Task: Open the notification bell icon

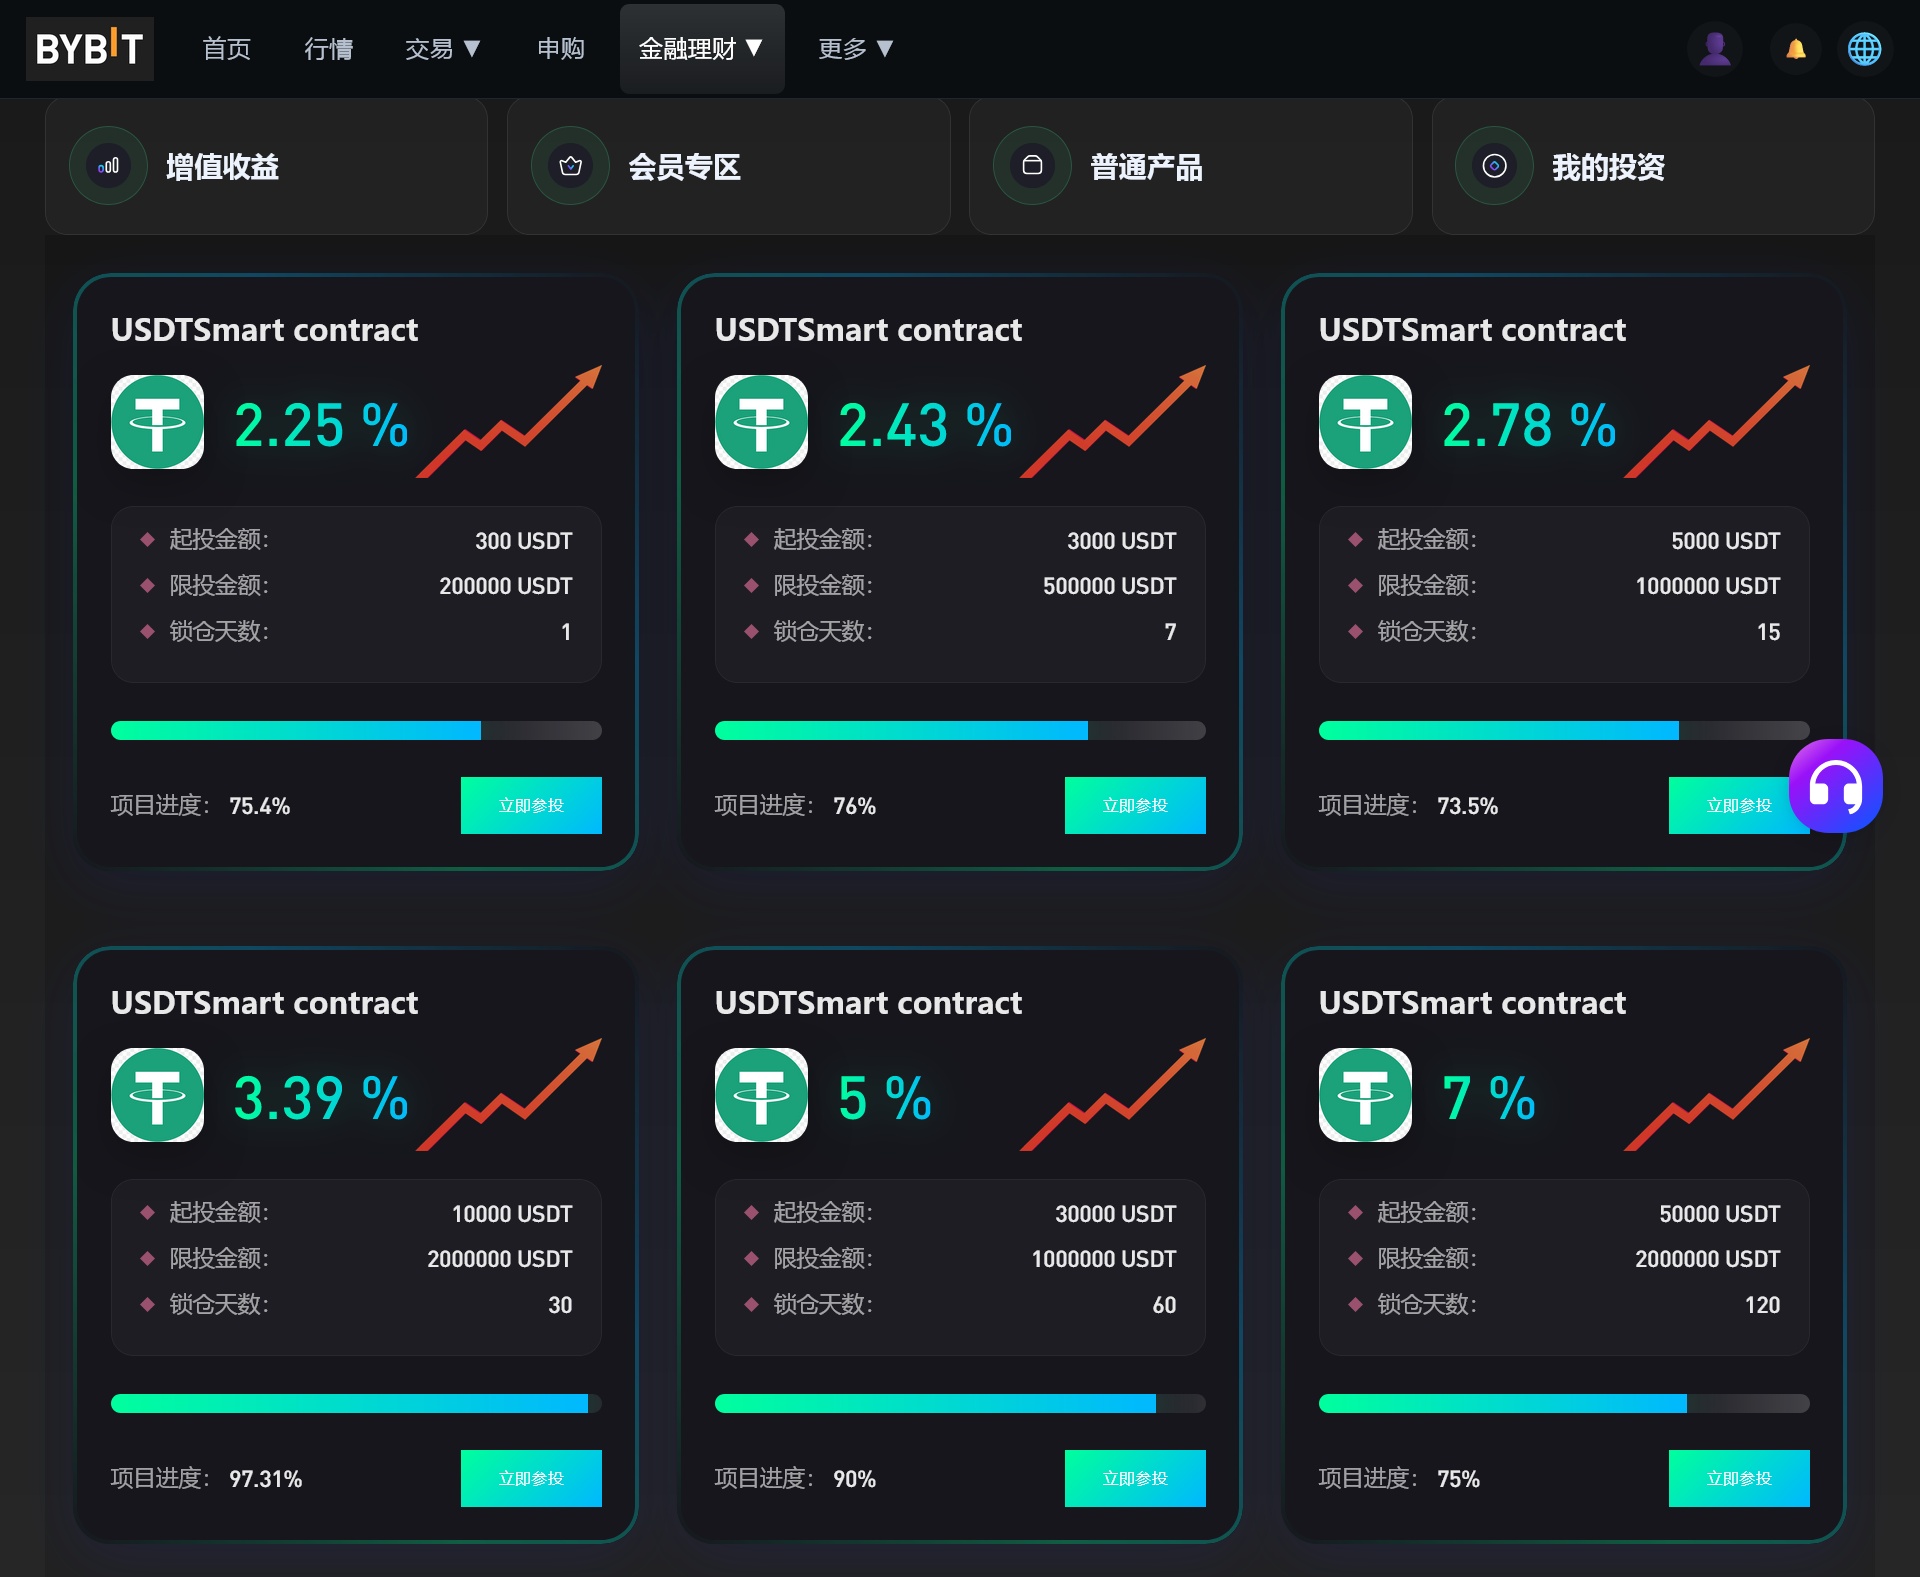Action: coord(1796,48)
